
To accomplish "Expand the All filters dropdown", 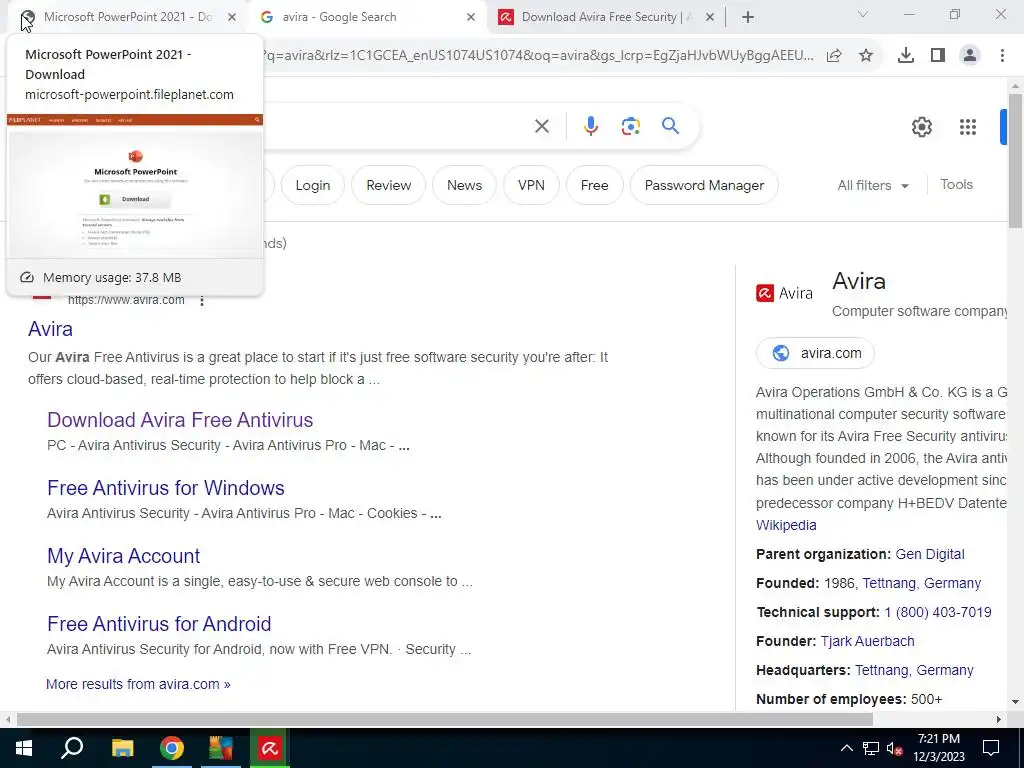I will (x=872, y=185).
